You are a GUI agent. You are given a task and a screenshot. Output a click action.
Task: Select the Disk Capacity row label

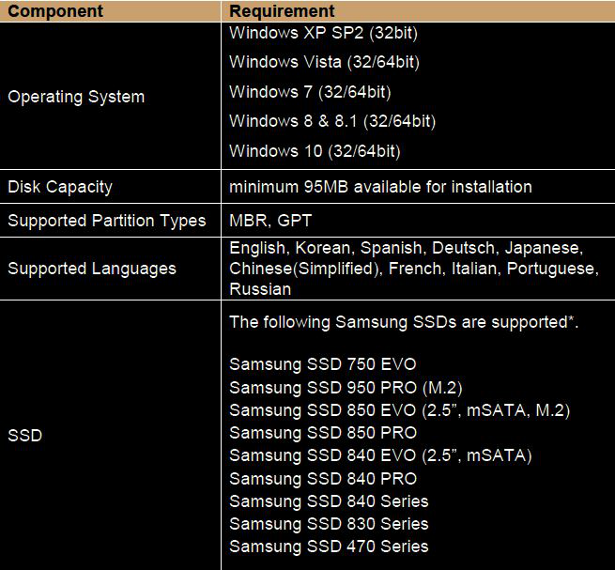tap(60, 187)
